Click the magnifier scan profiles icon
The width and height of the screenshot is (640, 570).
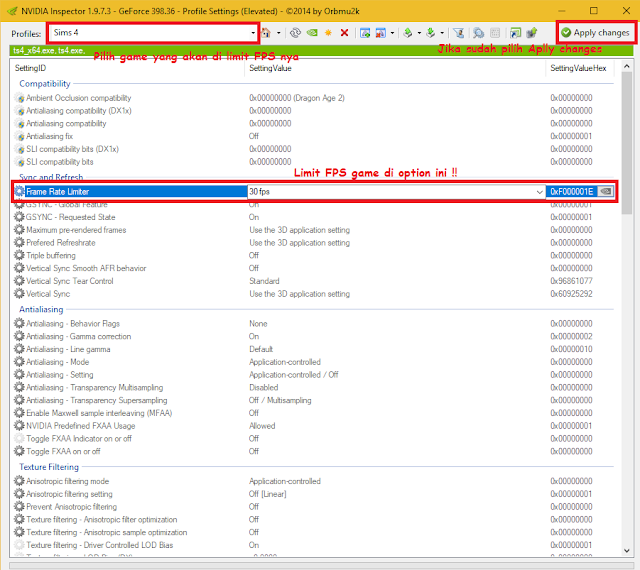click(478, 33)
